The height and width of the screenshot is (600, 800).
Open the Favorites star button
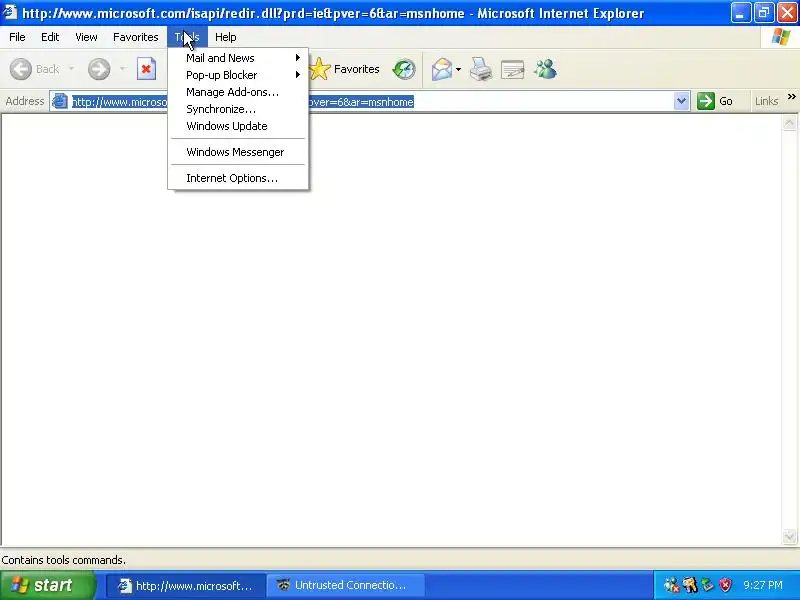[344, 69]
